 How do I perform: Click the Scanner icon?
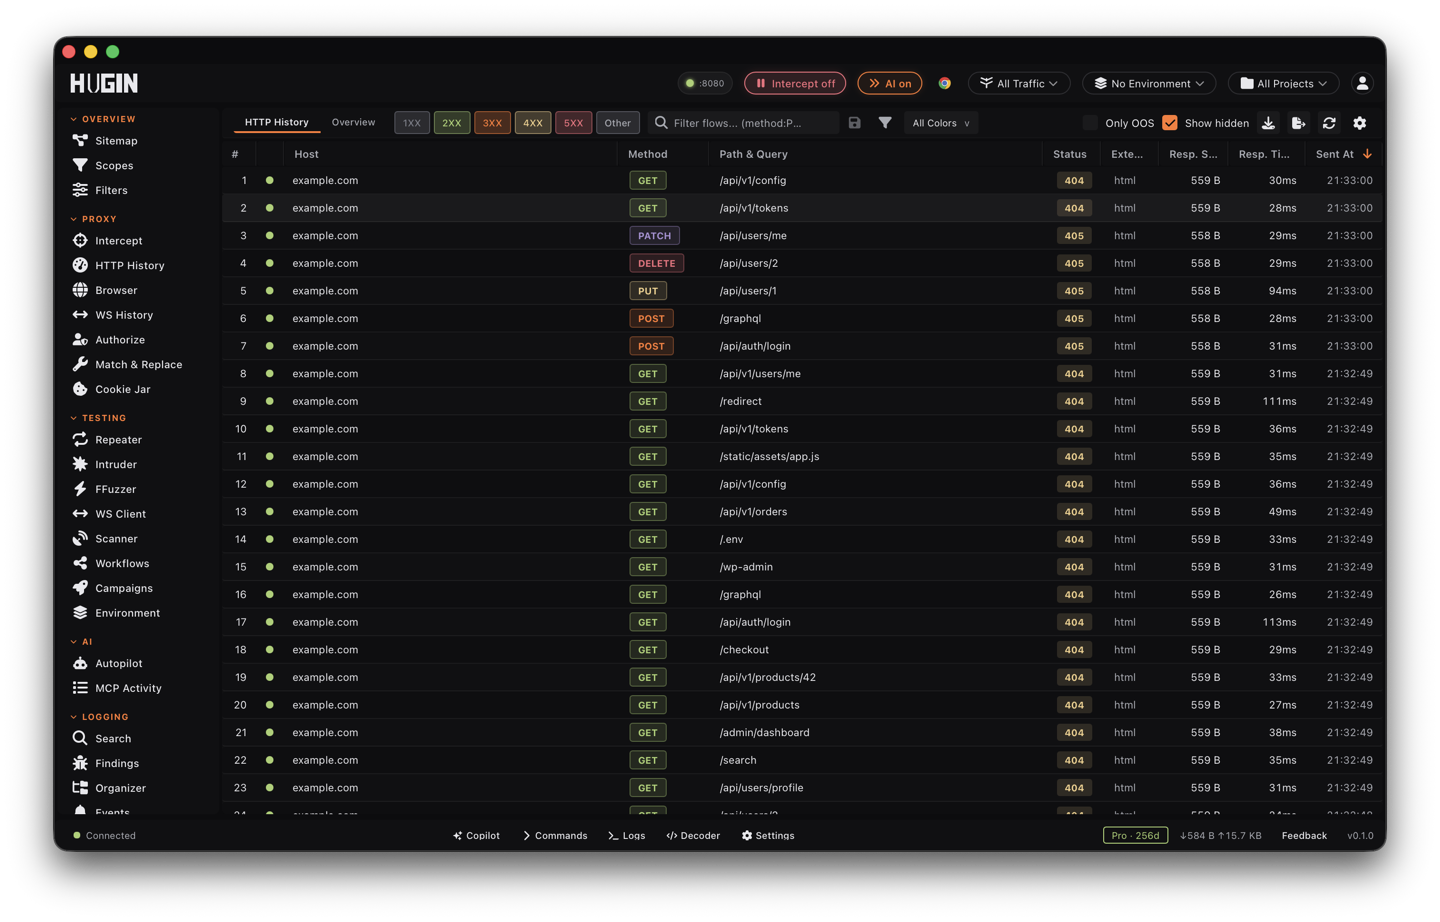80,539
